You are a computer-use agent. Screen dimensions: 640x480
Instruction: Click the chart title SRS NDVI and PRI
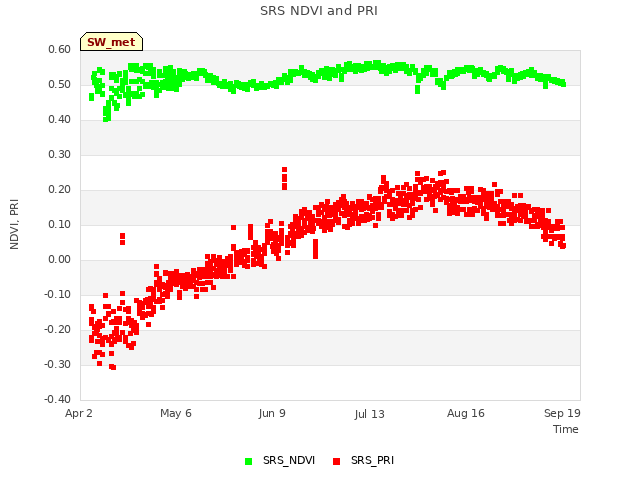coord(319,11)
